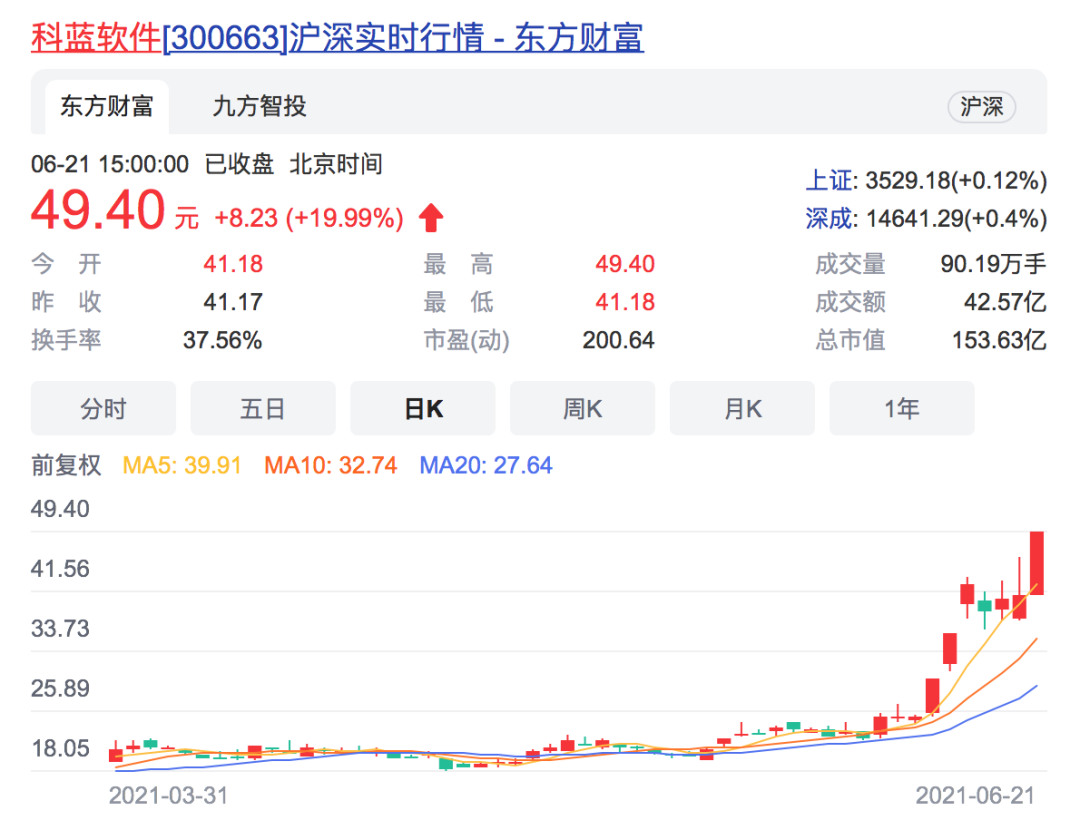
Task: Select the 周K weekly candlestick view
Action: (x=583, y=407)
